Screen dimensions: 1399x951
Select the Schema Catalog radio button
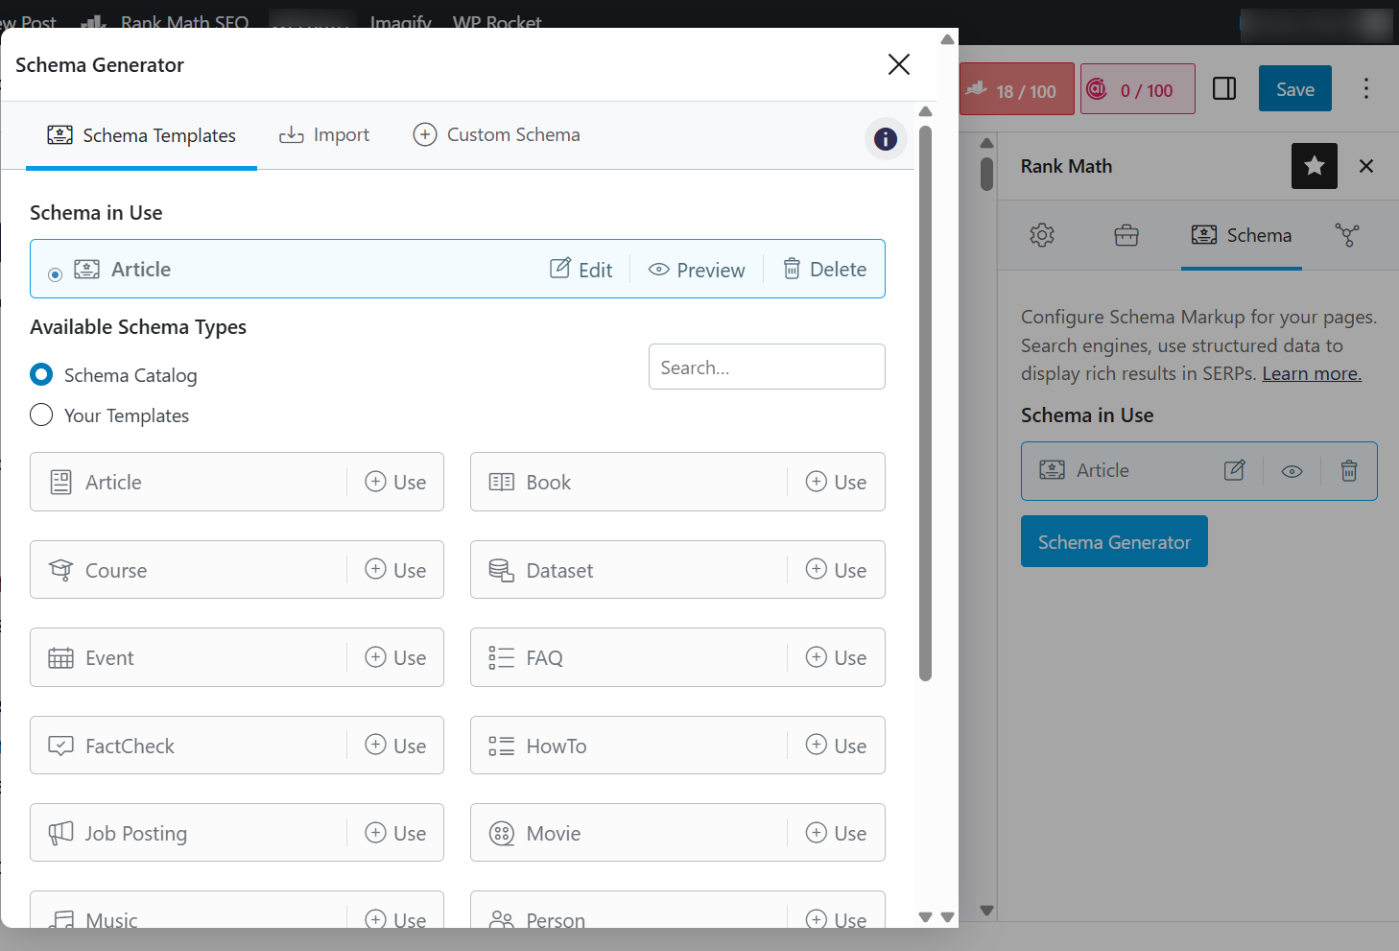[41, 375]
